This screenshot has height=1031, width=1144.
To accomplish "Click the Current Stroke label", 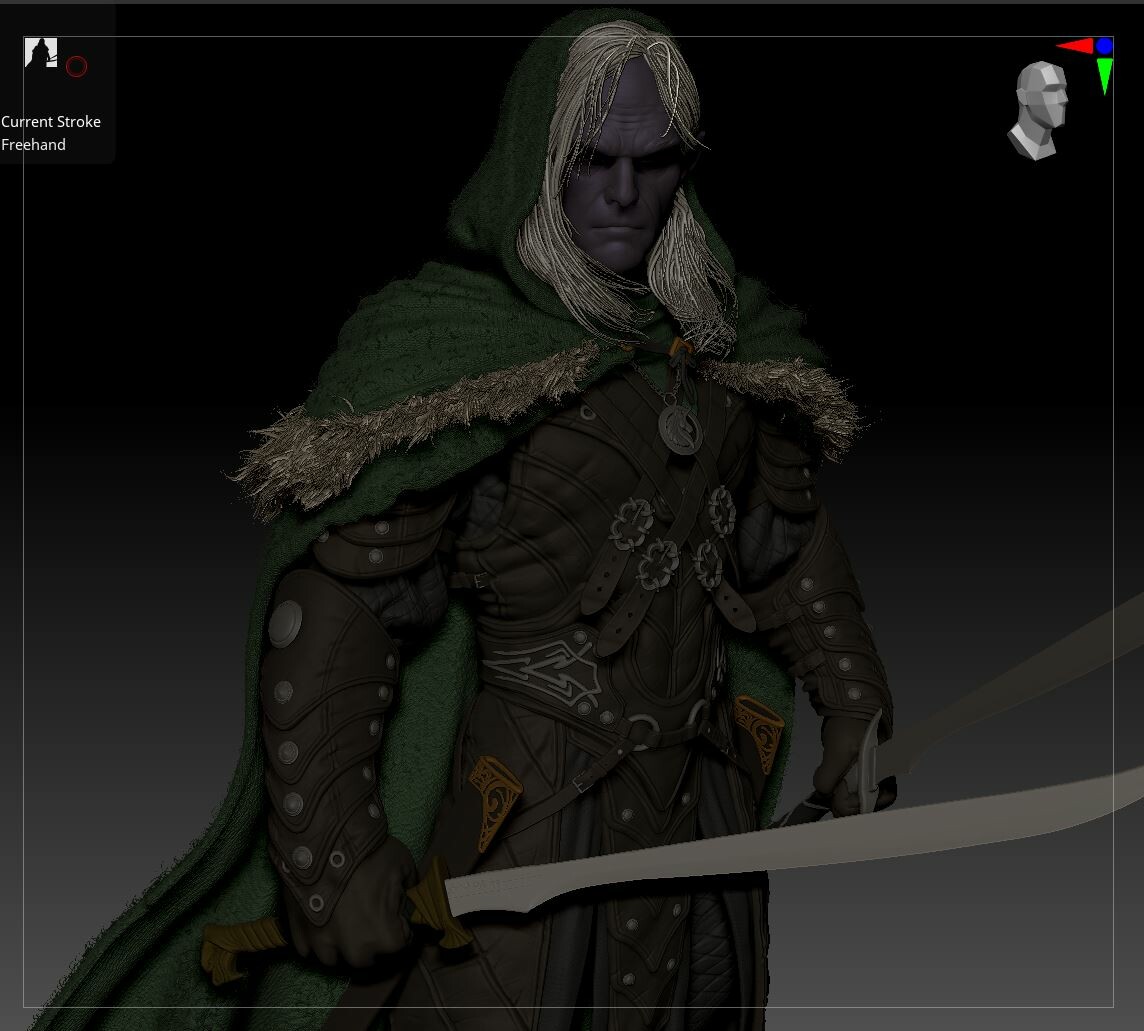I will tap(51, 122).
